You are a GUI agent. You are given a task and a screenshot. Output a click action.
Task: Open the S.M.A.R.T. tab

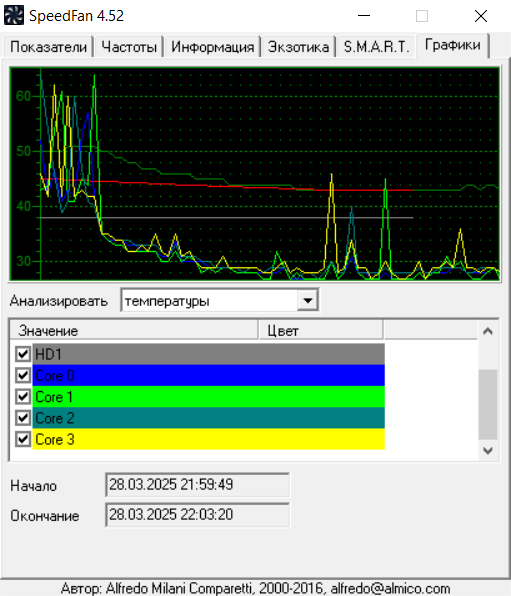[x=376, y=47]
